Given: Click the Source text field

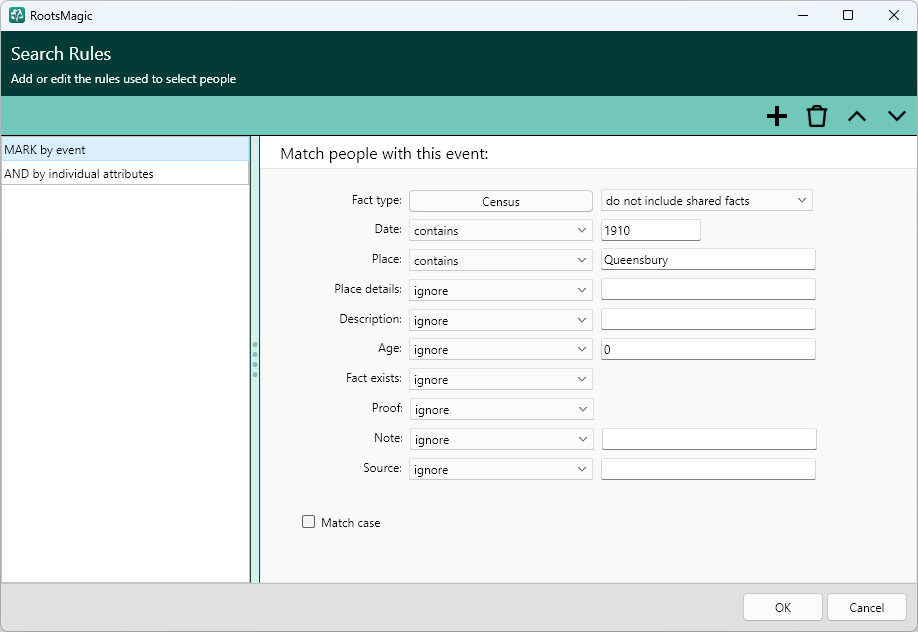Looking at the screenshot, I should coord(708,469).
